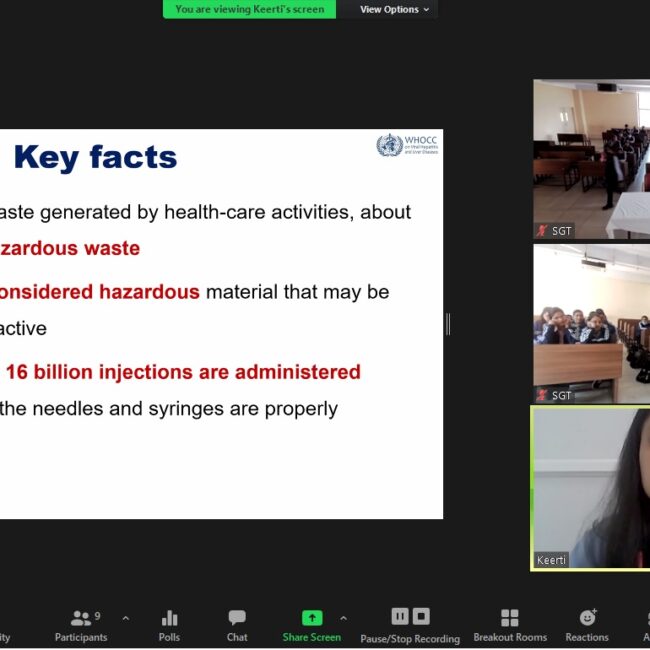
Task: Open the Polls window
Action: (169, 625)
